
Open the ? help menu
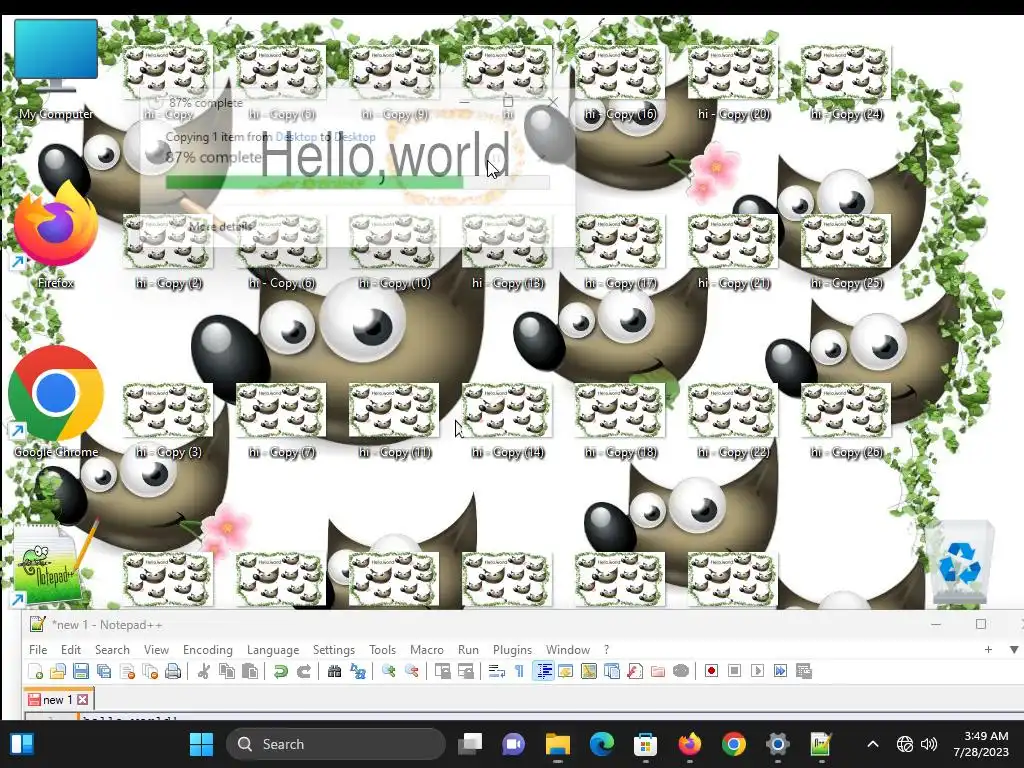(606, 650)
